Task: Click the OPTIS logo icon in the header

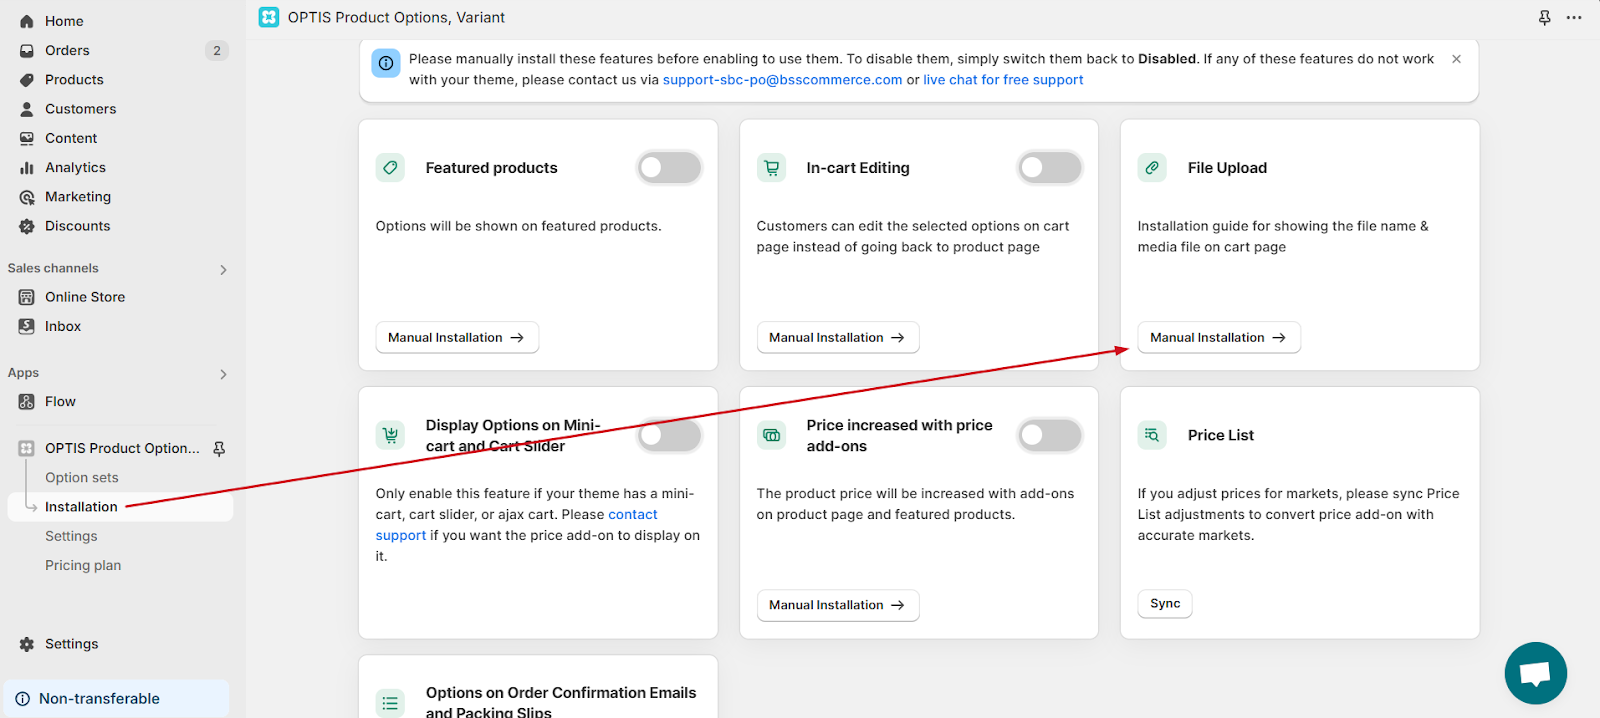Action: (x=269, y=17)
